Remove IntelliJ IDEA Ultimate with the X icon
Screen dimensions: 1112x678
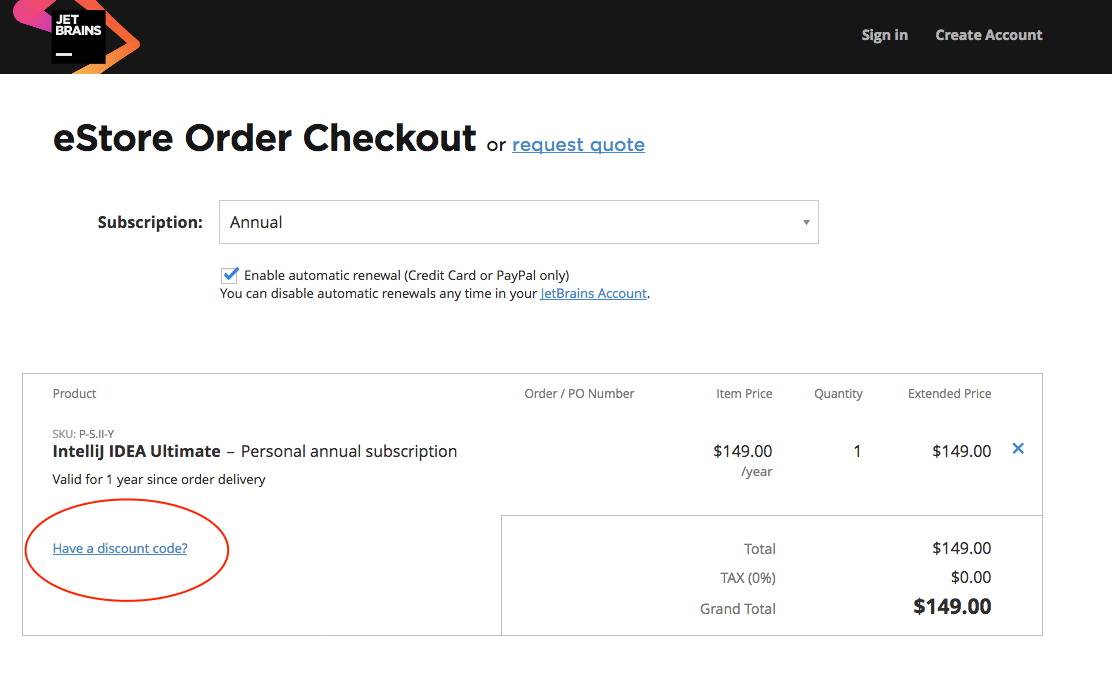point(1018,449)
